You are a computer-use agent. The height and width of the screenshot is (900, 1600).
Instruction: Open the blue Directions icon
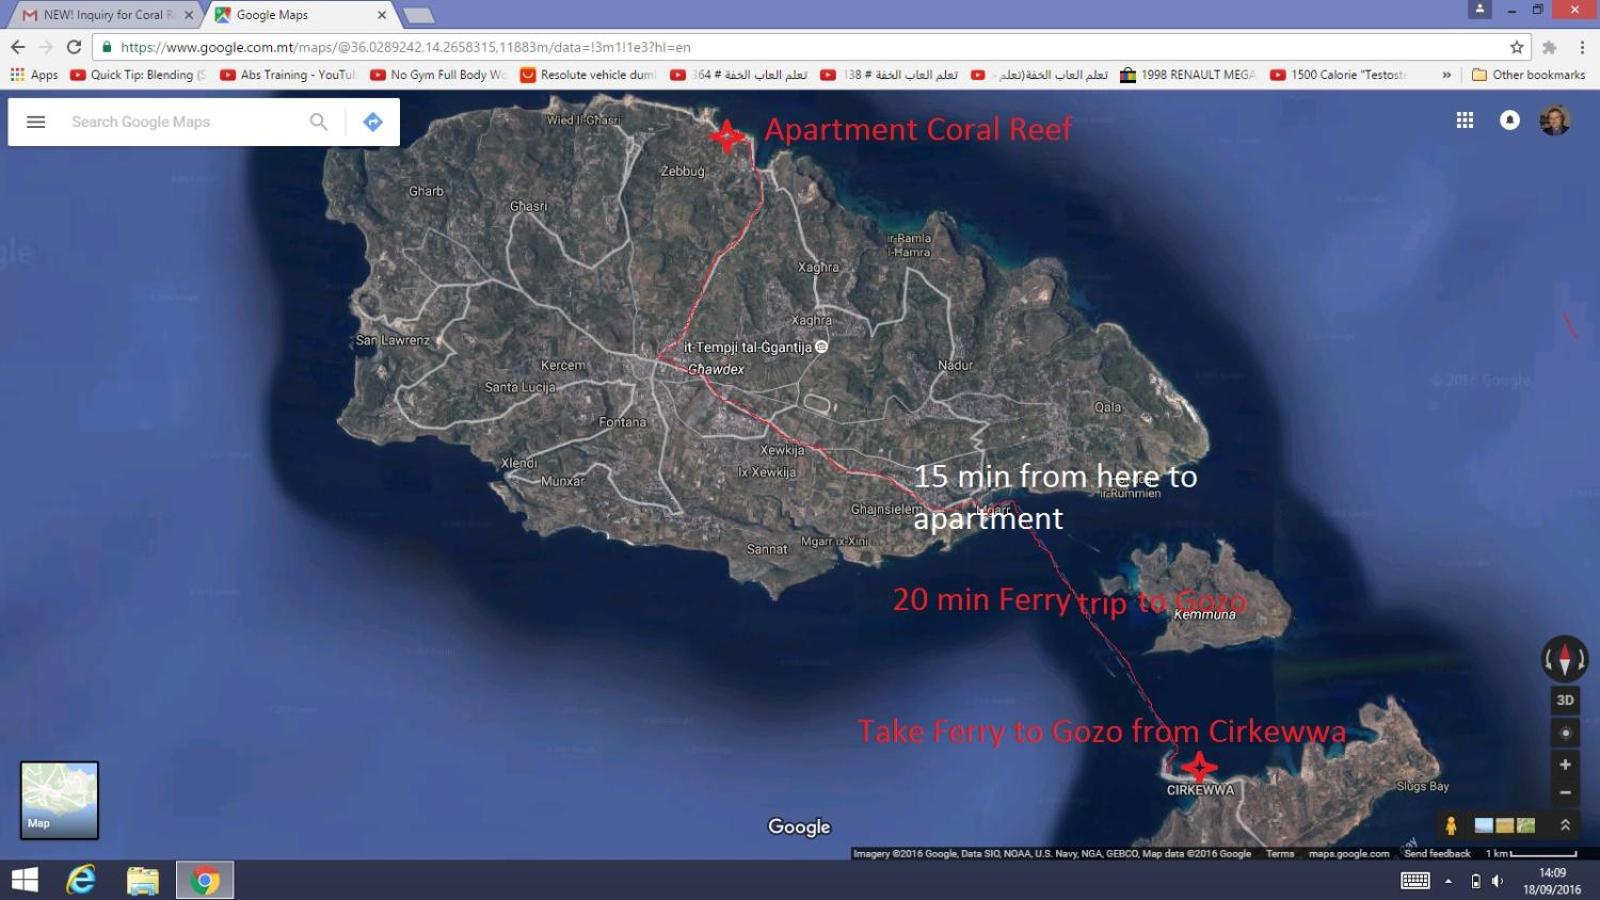click(x=373, y=122)
